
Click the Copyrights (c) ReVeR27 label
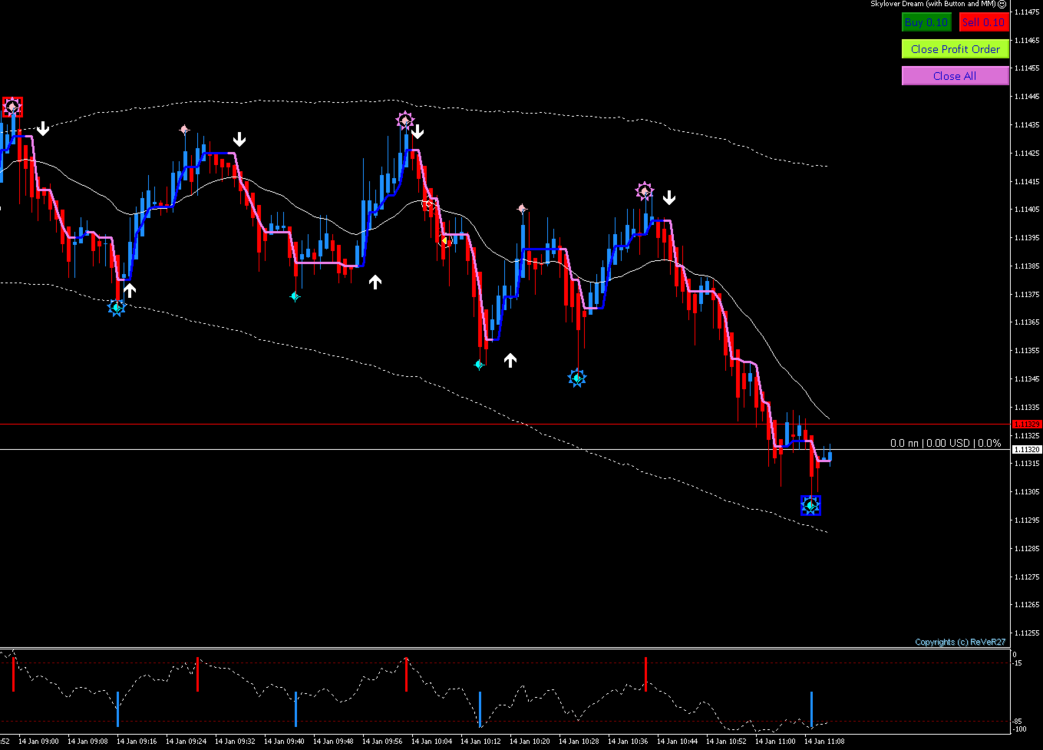pyautogui.click(x=960, y=642)
